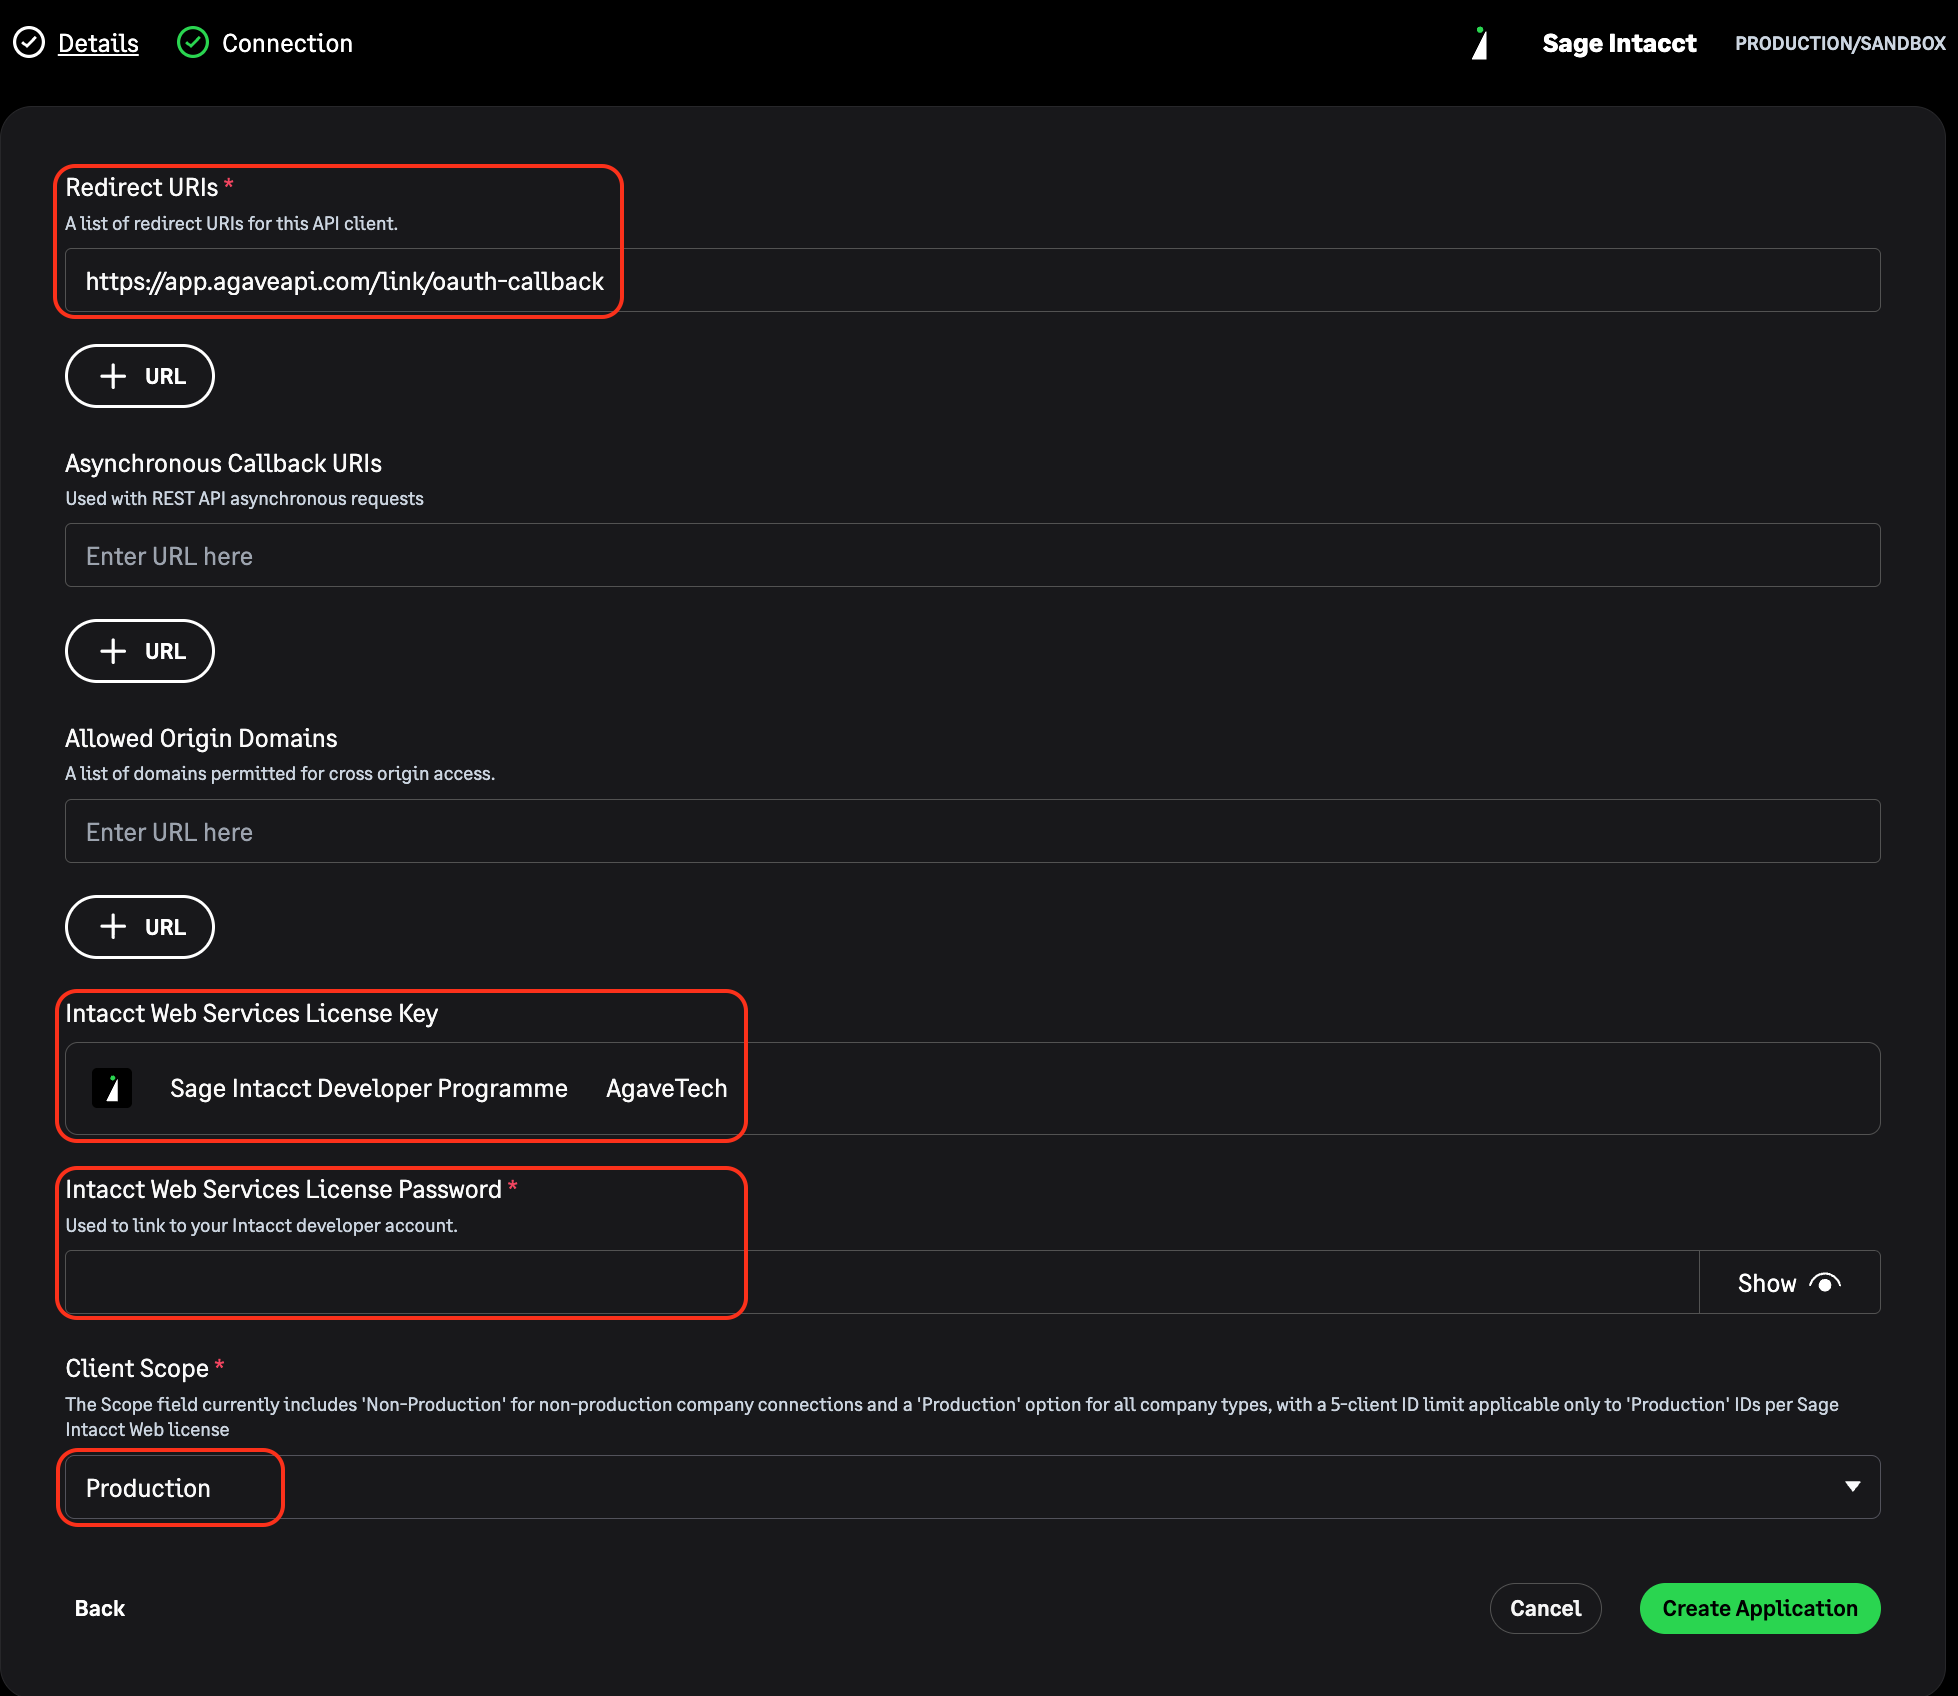Click the Redirect URIs label
The width and height of the screenshot is (1958, 1696).
tap(142, 187)
